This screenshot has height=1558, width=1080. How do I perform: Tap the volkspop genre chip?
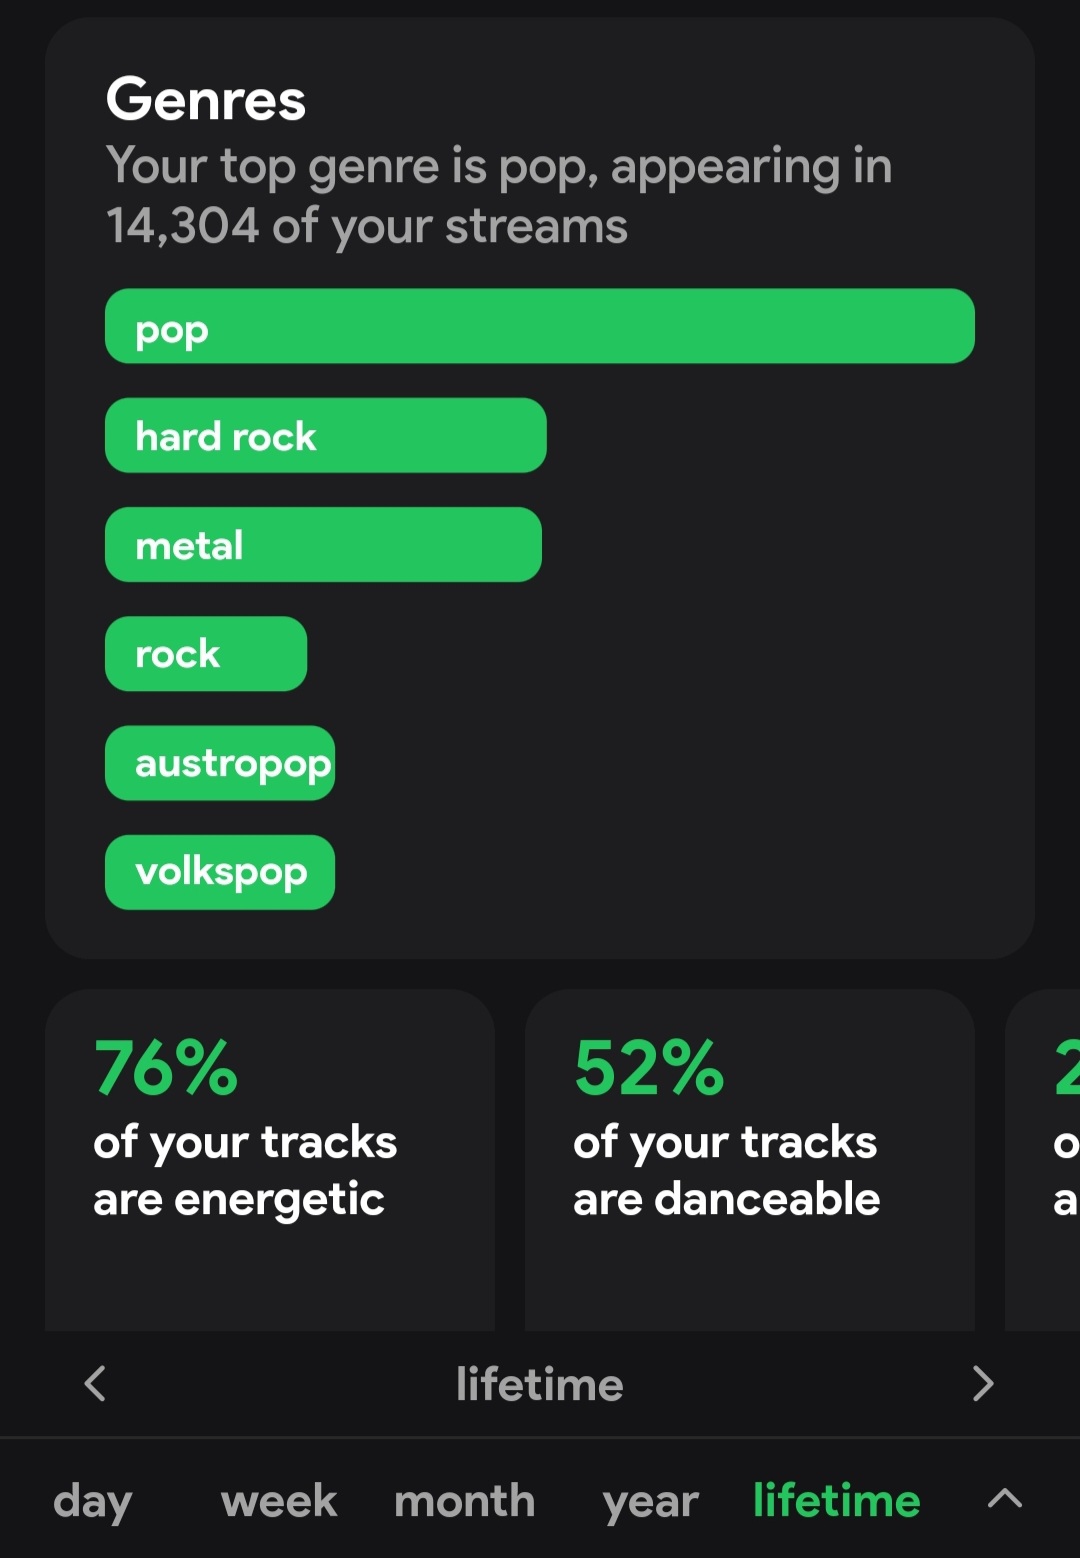pyautogui.click(x=220, y=872)
